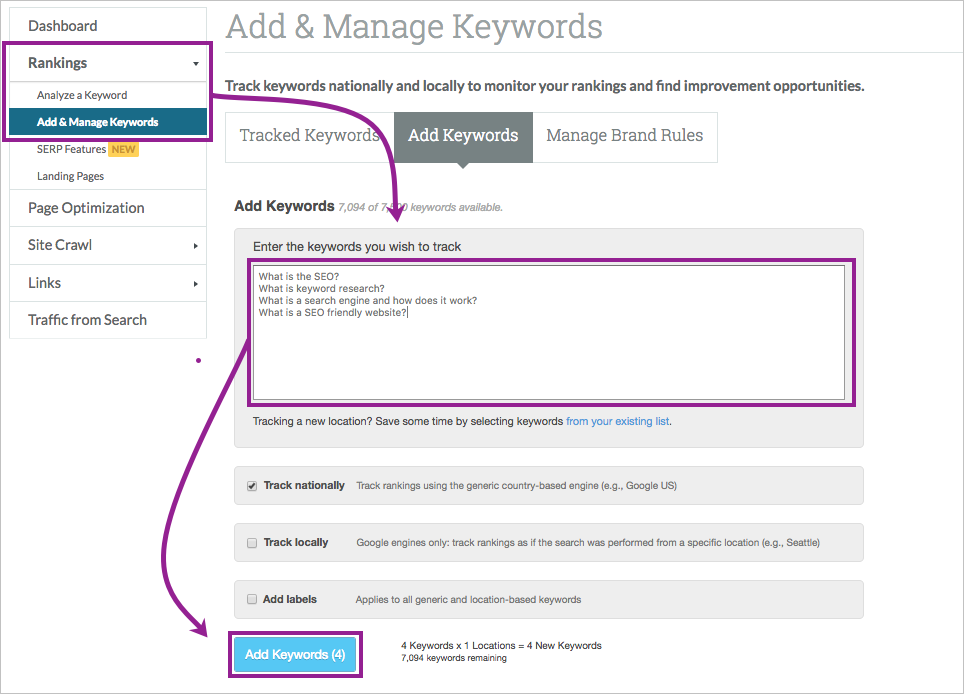Click the NEW badge beside SERP Features
964x694 pixels.
pos(124,149)
